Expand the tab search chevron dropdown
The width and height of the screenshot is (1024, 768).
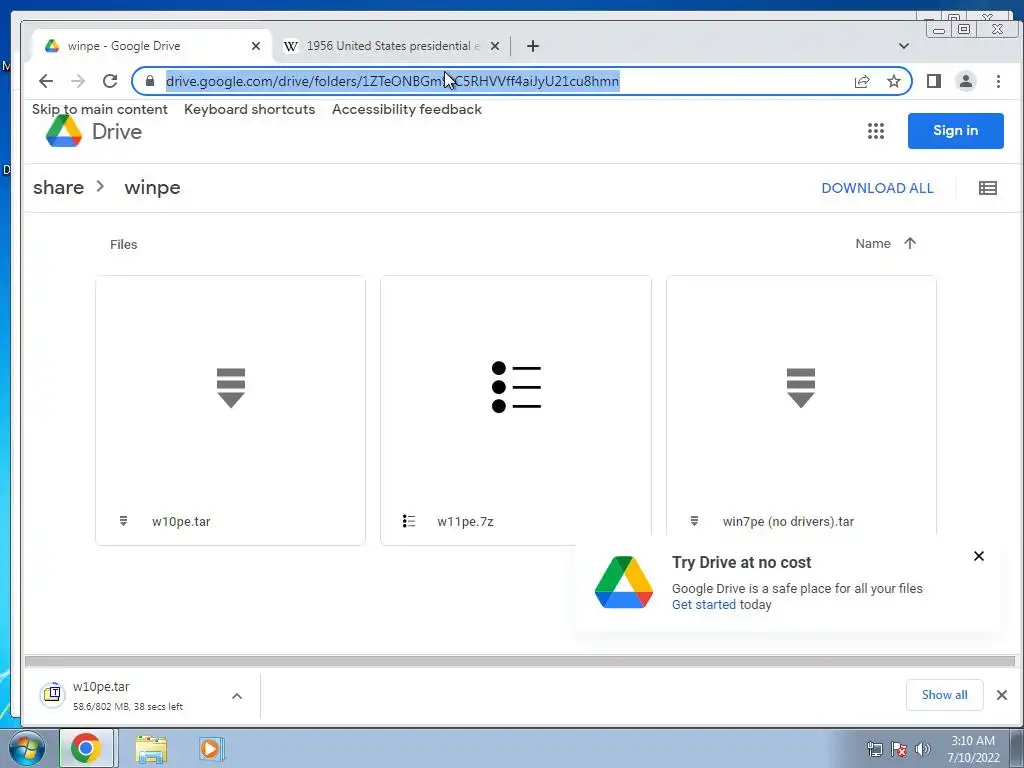pos(904,46)
